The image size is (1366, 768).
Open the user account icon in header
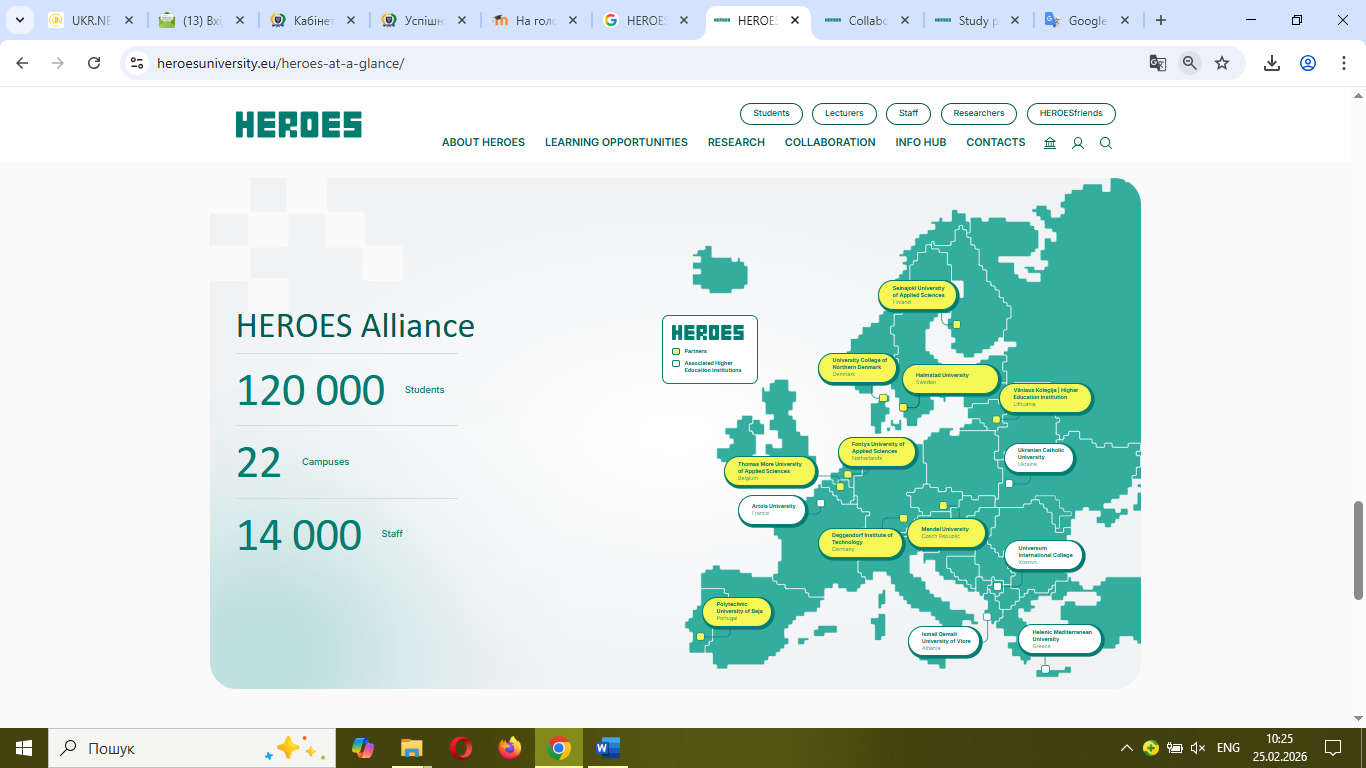pyautogui.click(x=1077, y=143)
